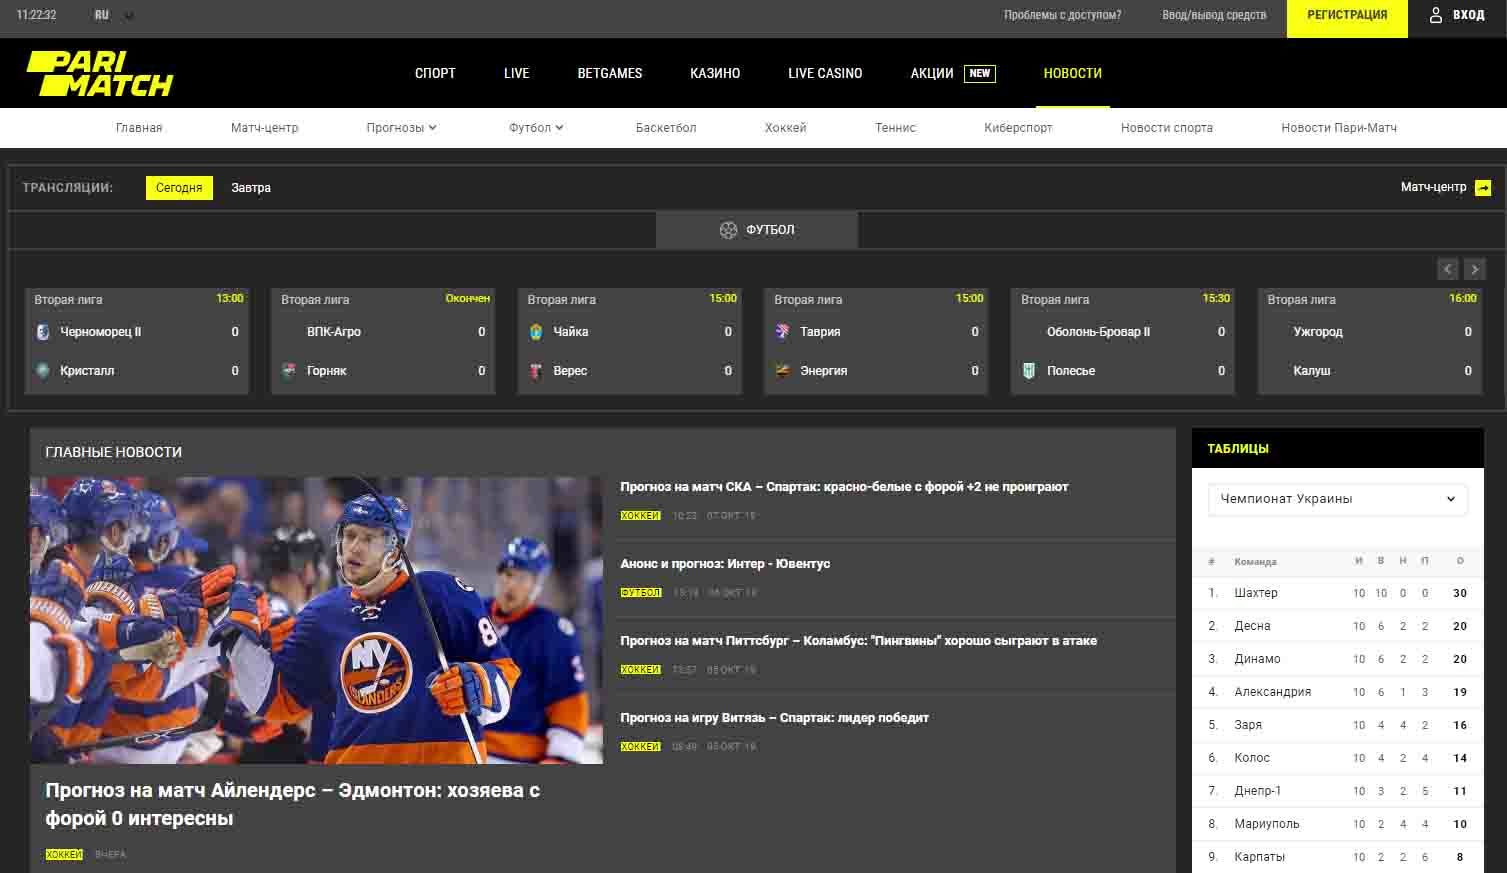Screen dimensions: 1507x873
Task: Click Александрия in the standings table
Action: coord(1273,692)
